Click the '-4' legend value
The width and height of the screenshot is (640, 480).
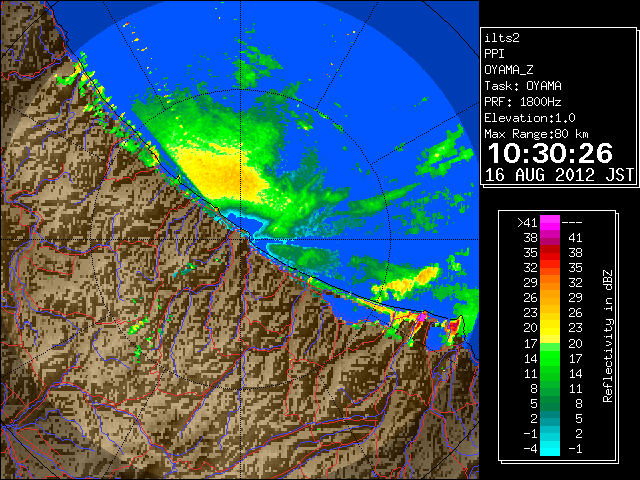530,448
